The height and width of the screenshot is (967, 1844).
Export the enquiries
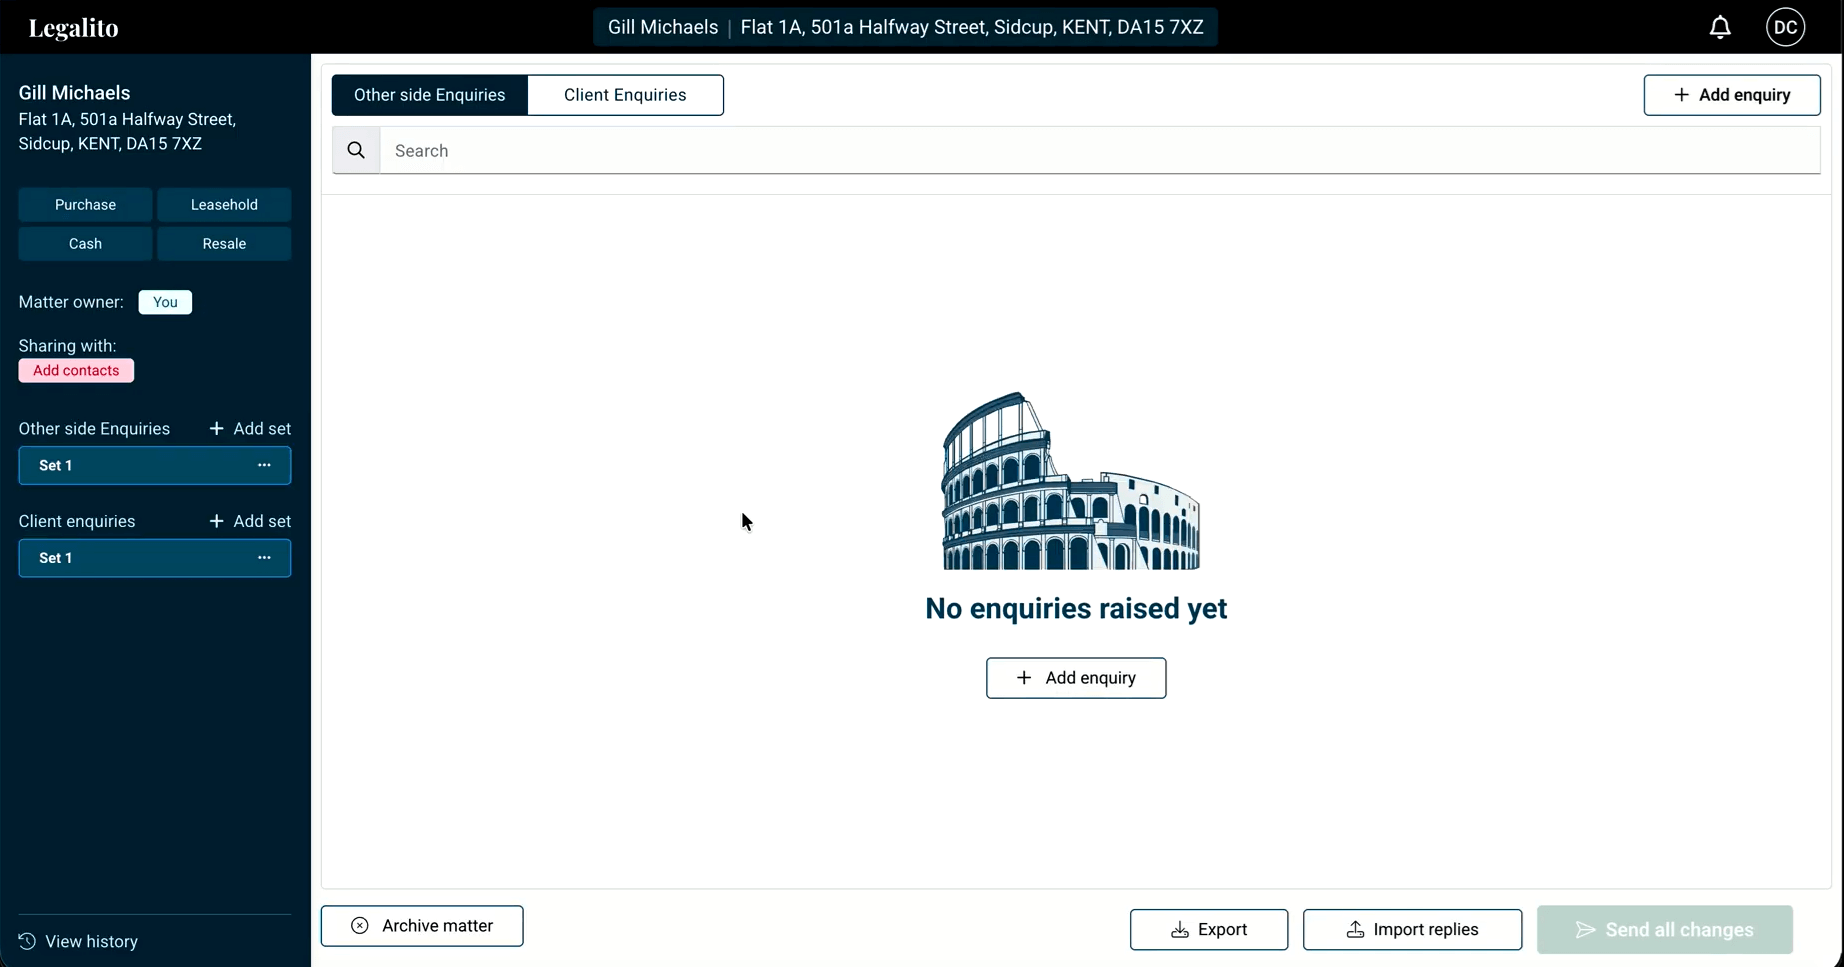pyautogui.click(x=1208, y=930)
